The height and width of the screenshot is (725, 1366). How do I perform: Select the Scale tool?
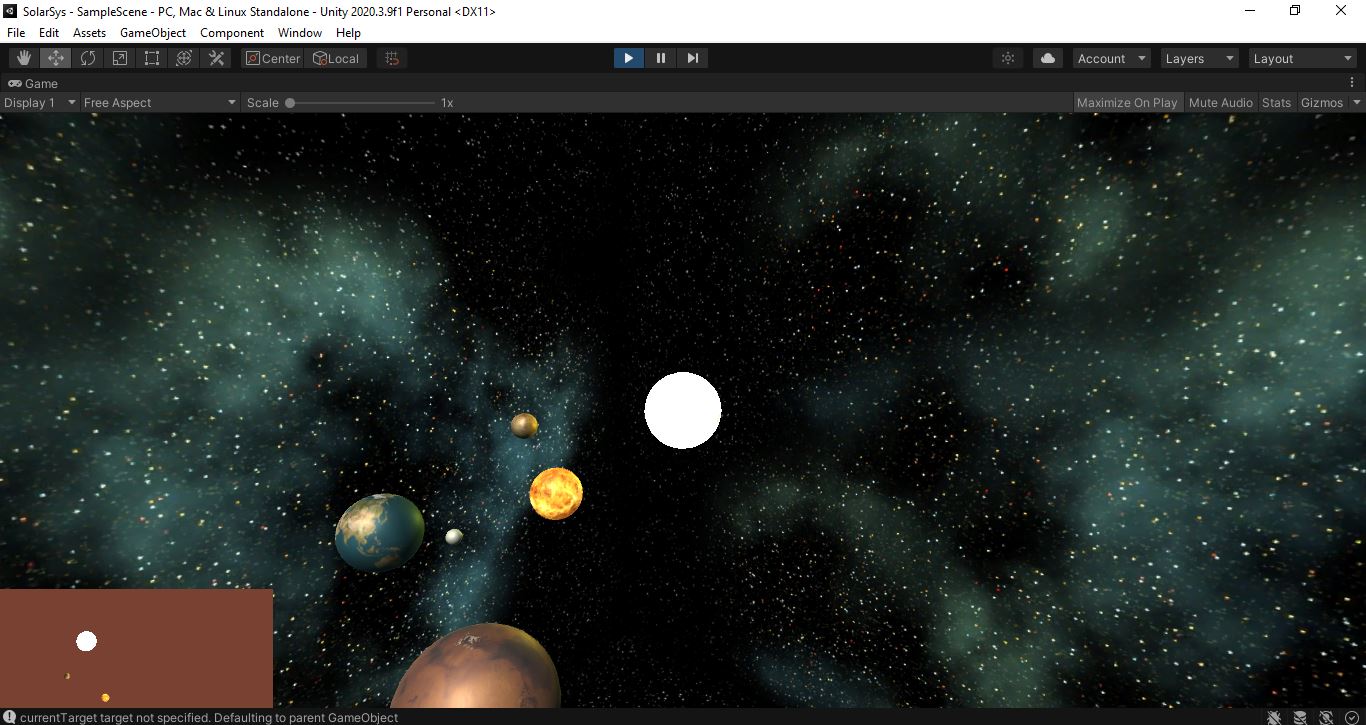(x=120, y=58)
